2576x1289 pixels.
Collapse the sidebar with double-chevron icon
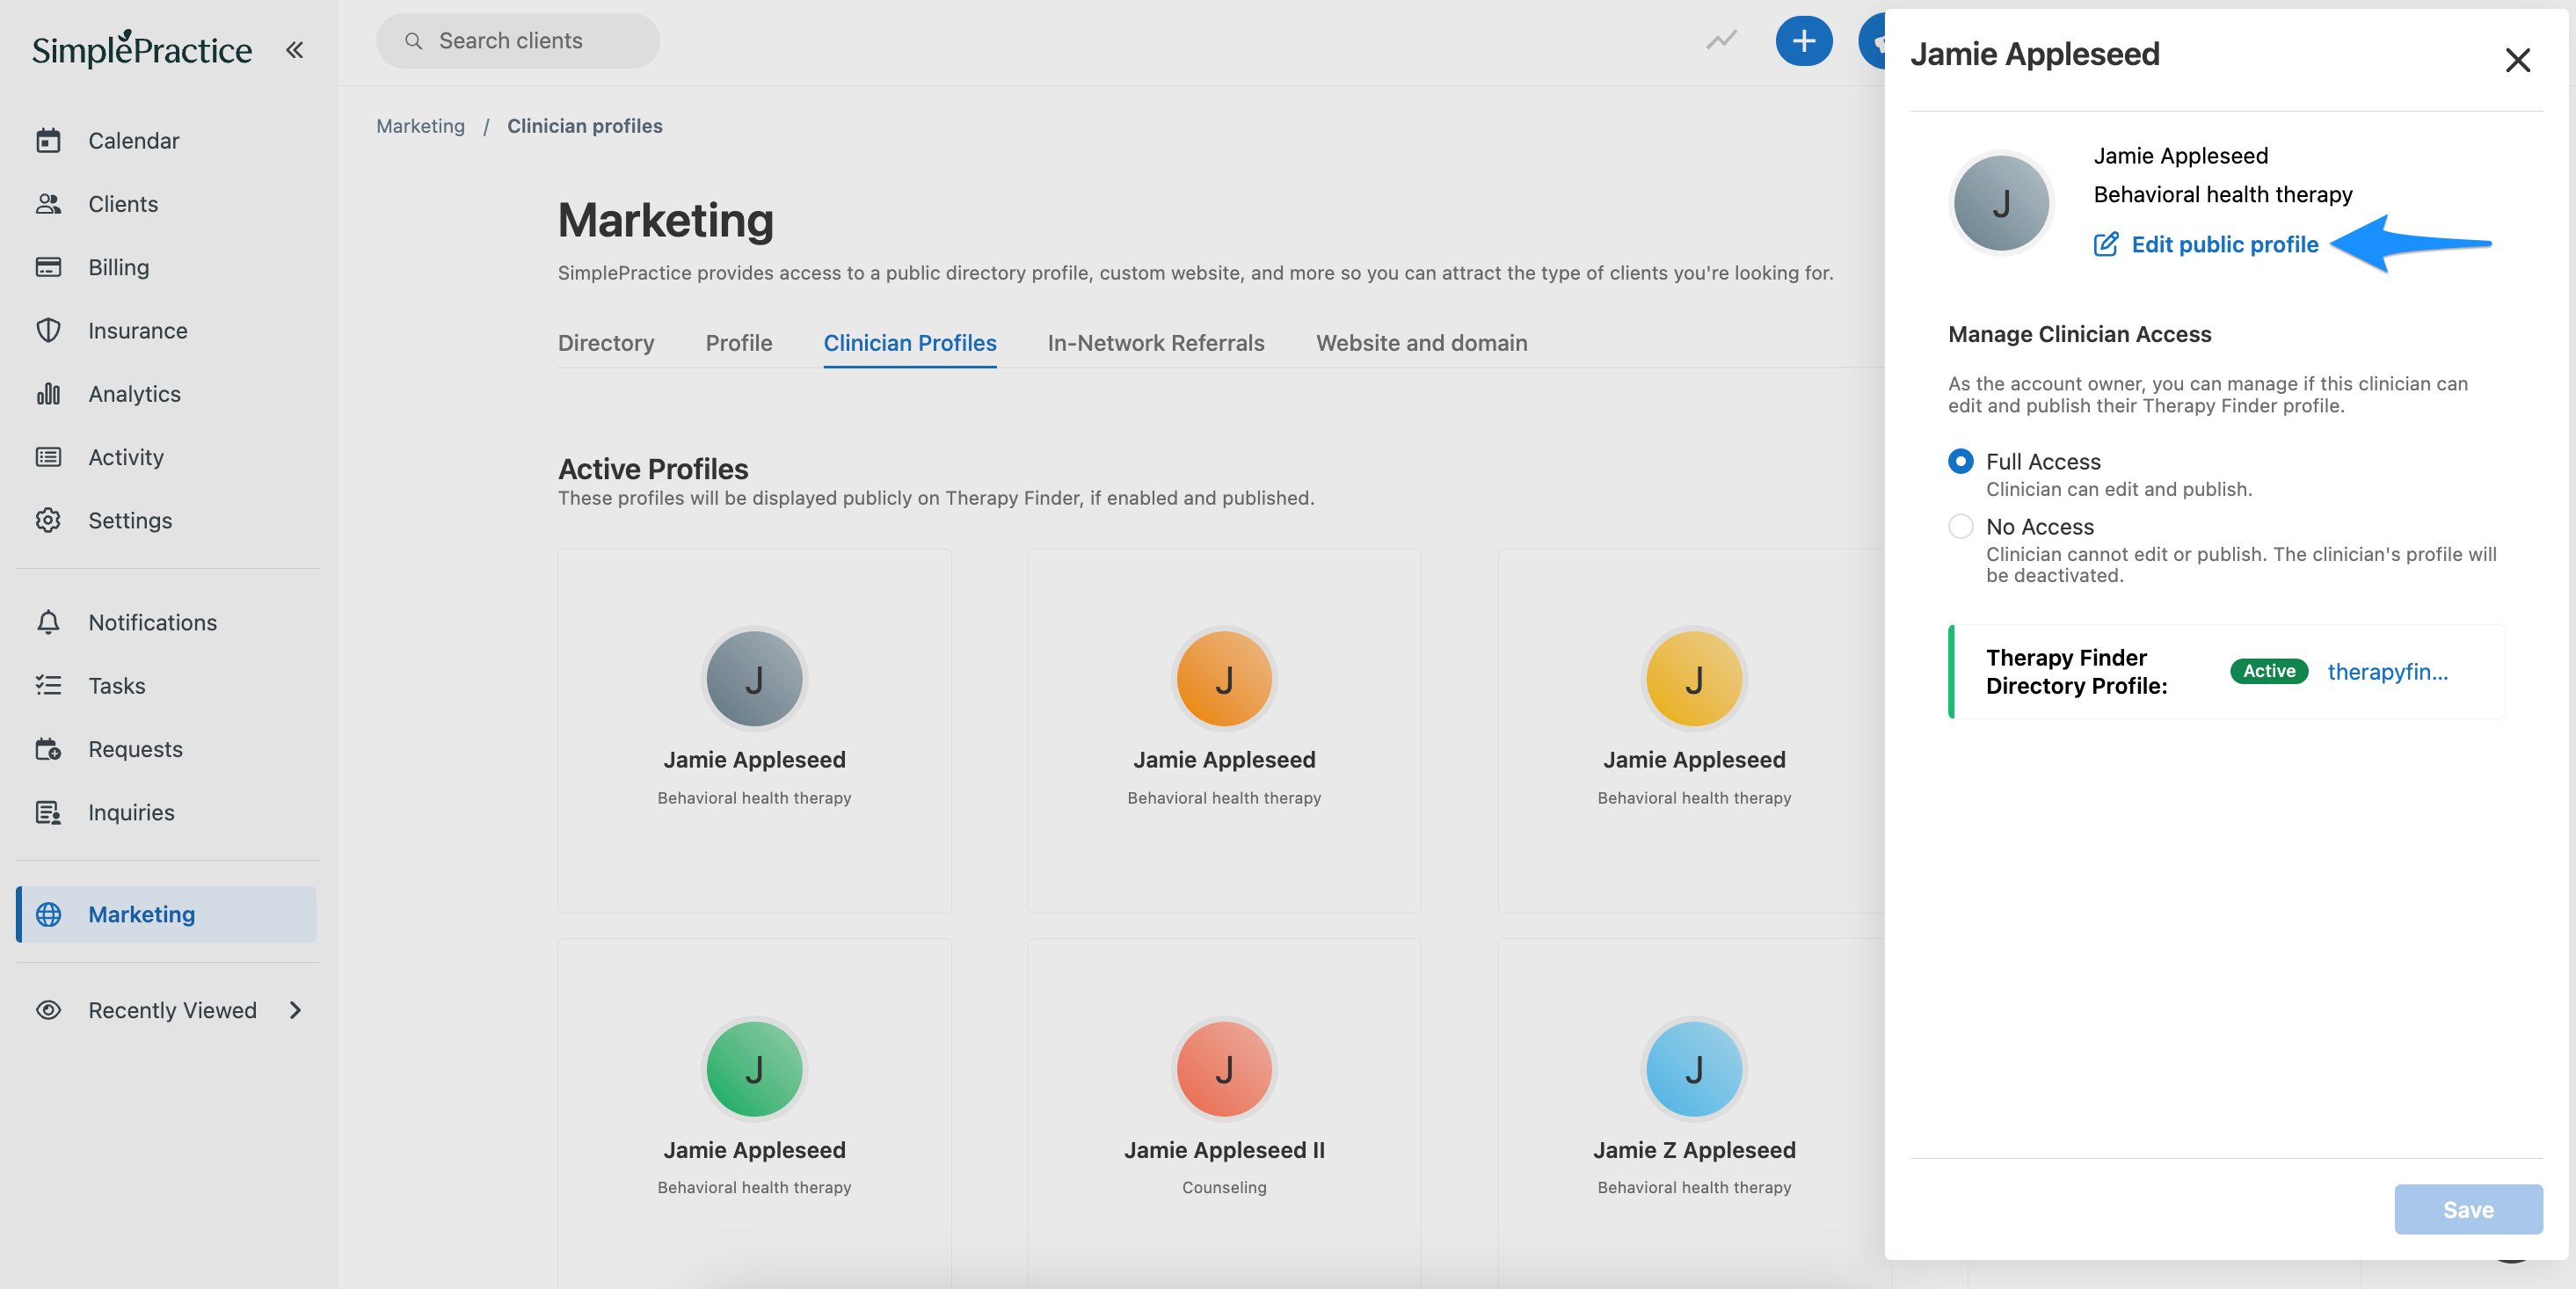(294, 50)
